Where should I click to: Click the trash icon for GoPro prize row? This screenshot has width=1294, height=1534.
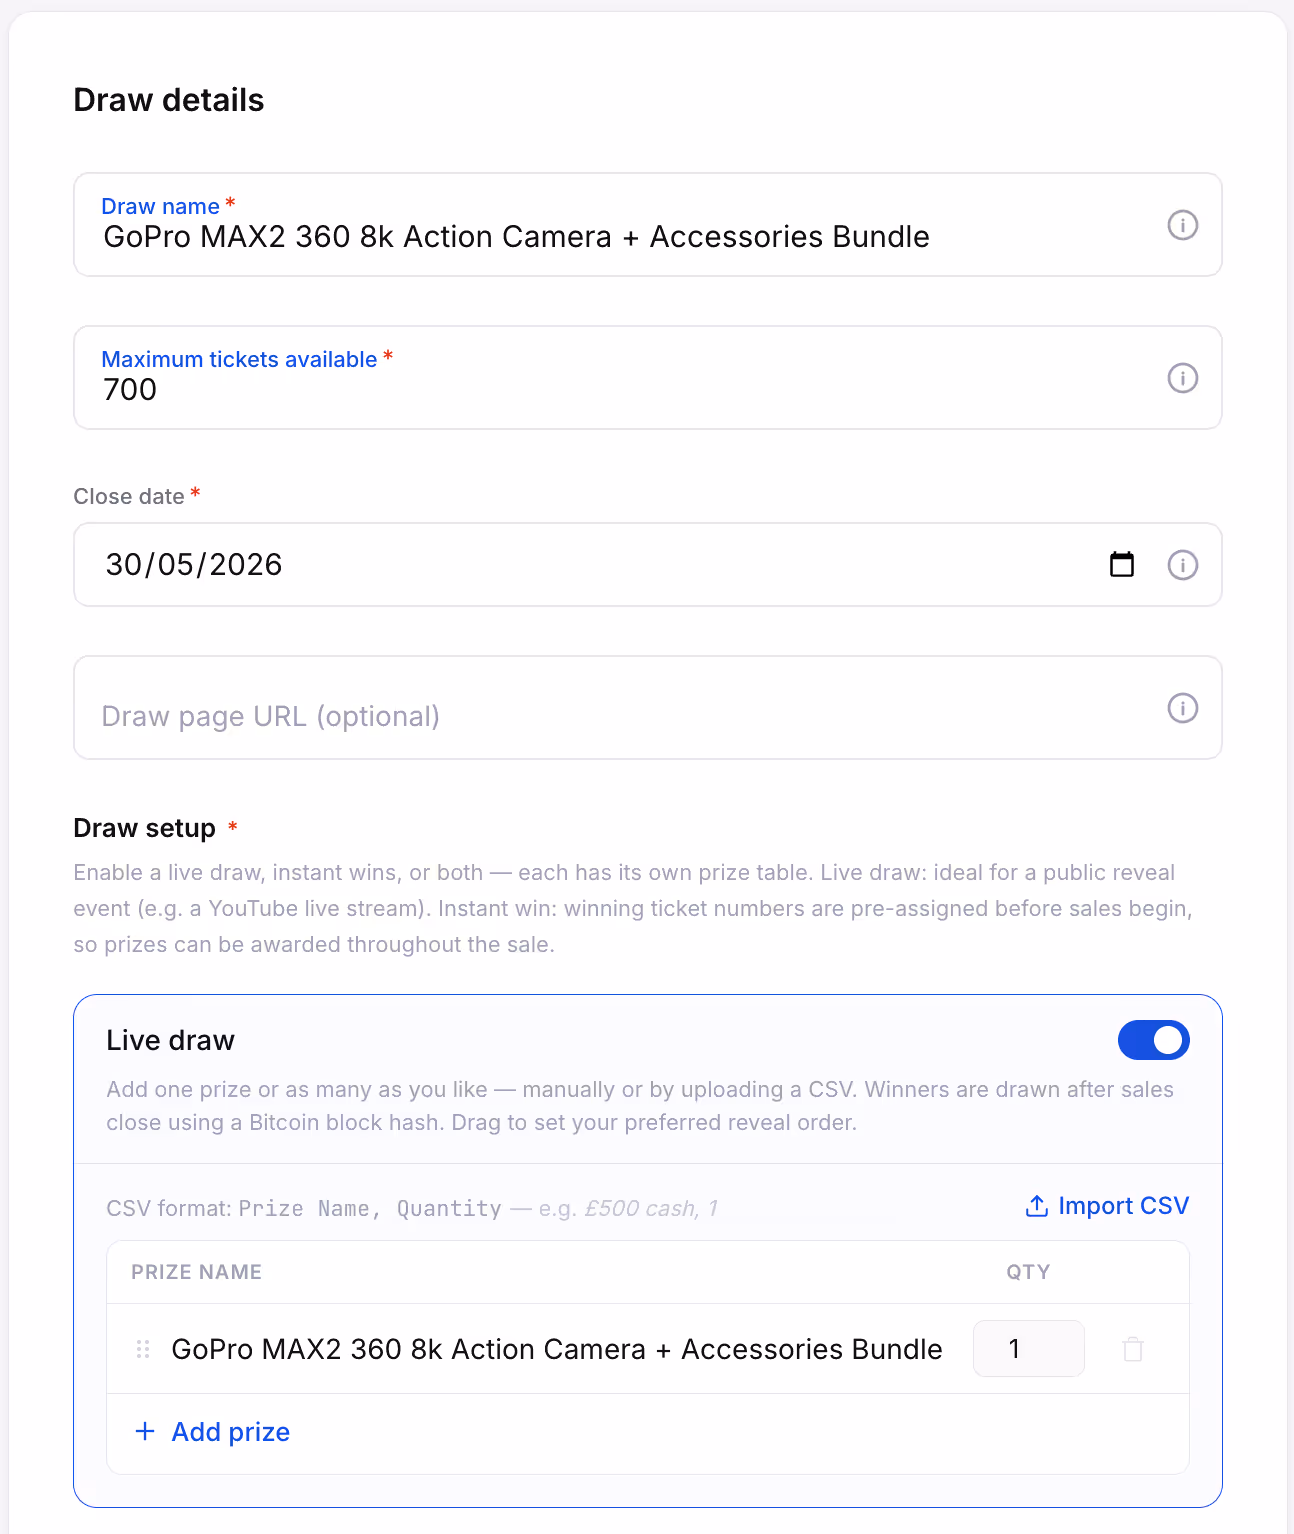1133,1349
